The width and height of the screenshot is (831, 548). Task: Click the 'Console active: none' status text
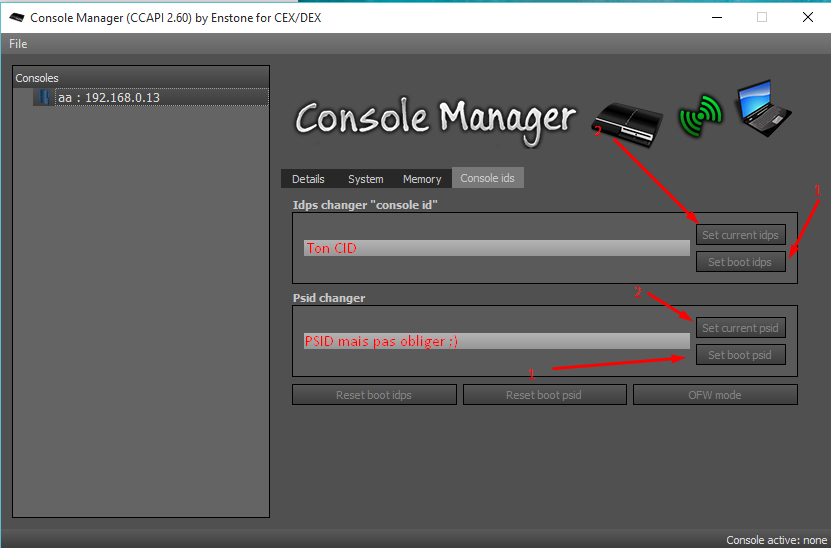776,540
